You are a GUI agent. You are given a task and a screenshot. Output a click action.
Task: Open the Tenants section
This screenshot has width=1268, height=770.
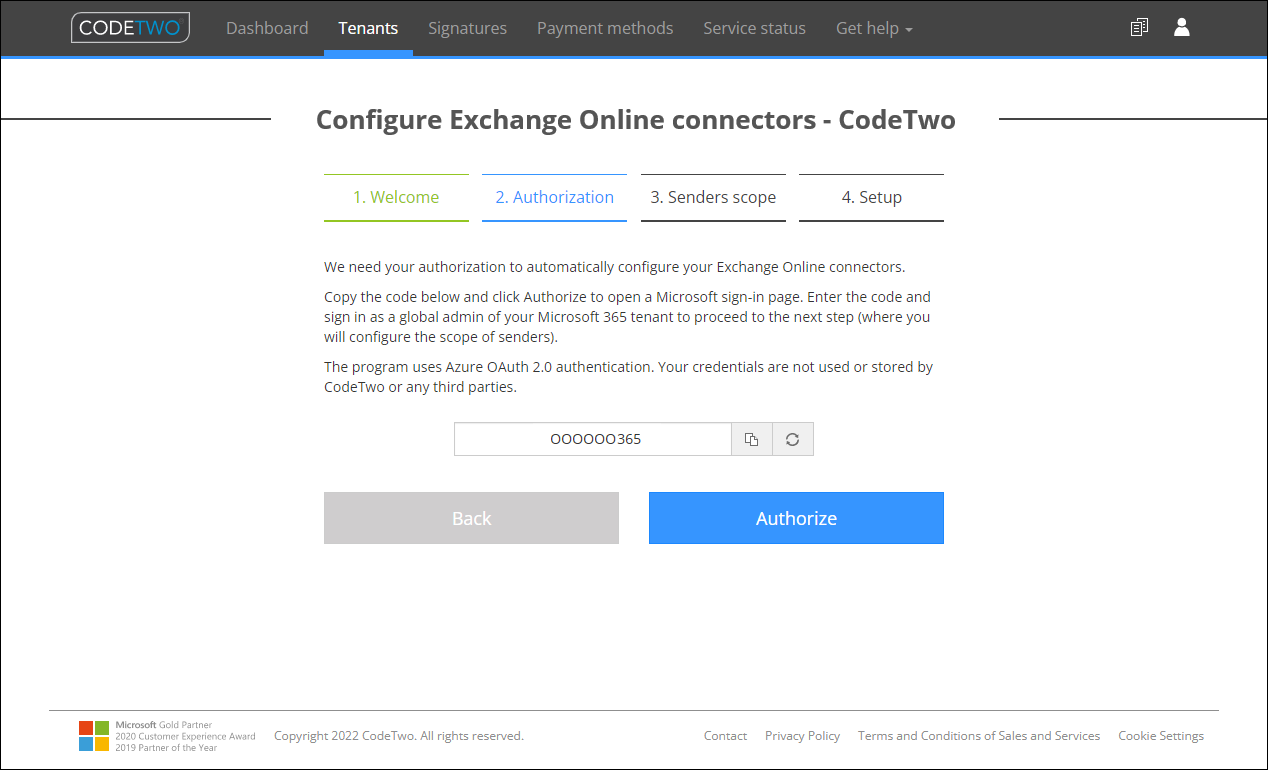pos(368,28)
